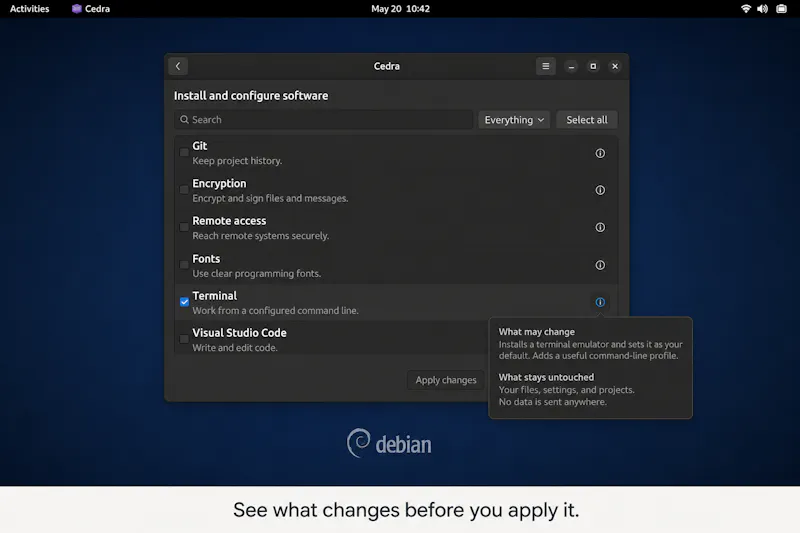The height and width of the screenshot is (533, 800).
Task: Enable the Git checkbox
Action: pos(184,153)
